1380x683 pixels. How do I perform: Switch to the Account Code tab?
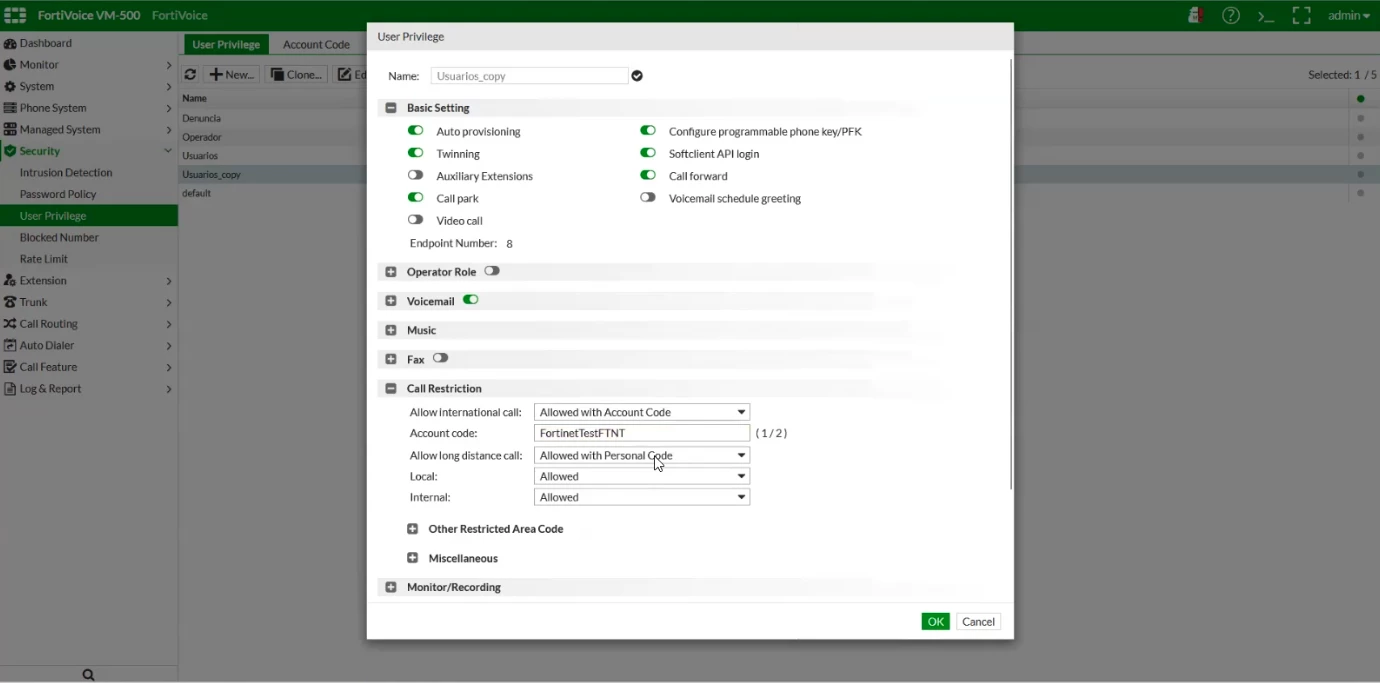(x=316, y=44)
